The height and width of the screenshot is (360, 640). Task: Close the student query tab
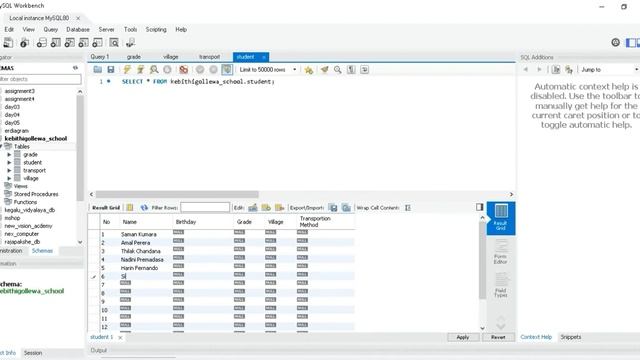264,57
